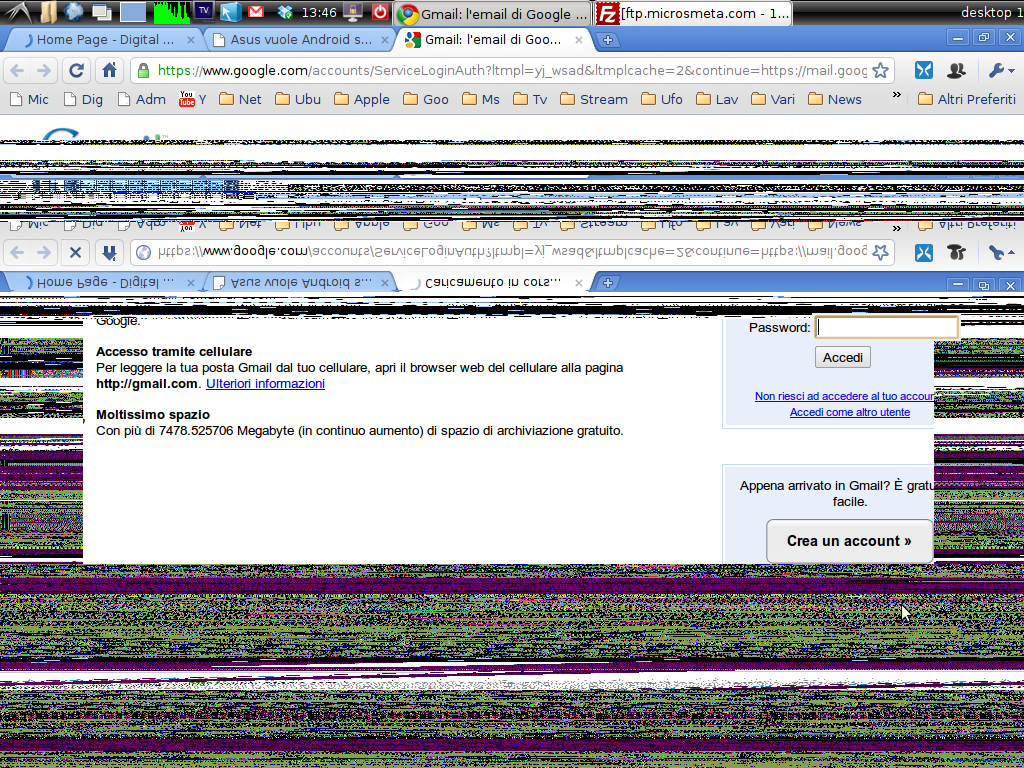Open the Dig bookmark
The width and height of the screenshot is (1024, 768).
tap(83, 99)
